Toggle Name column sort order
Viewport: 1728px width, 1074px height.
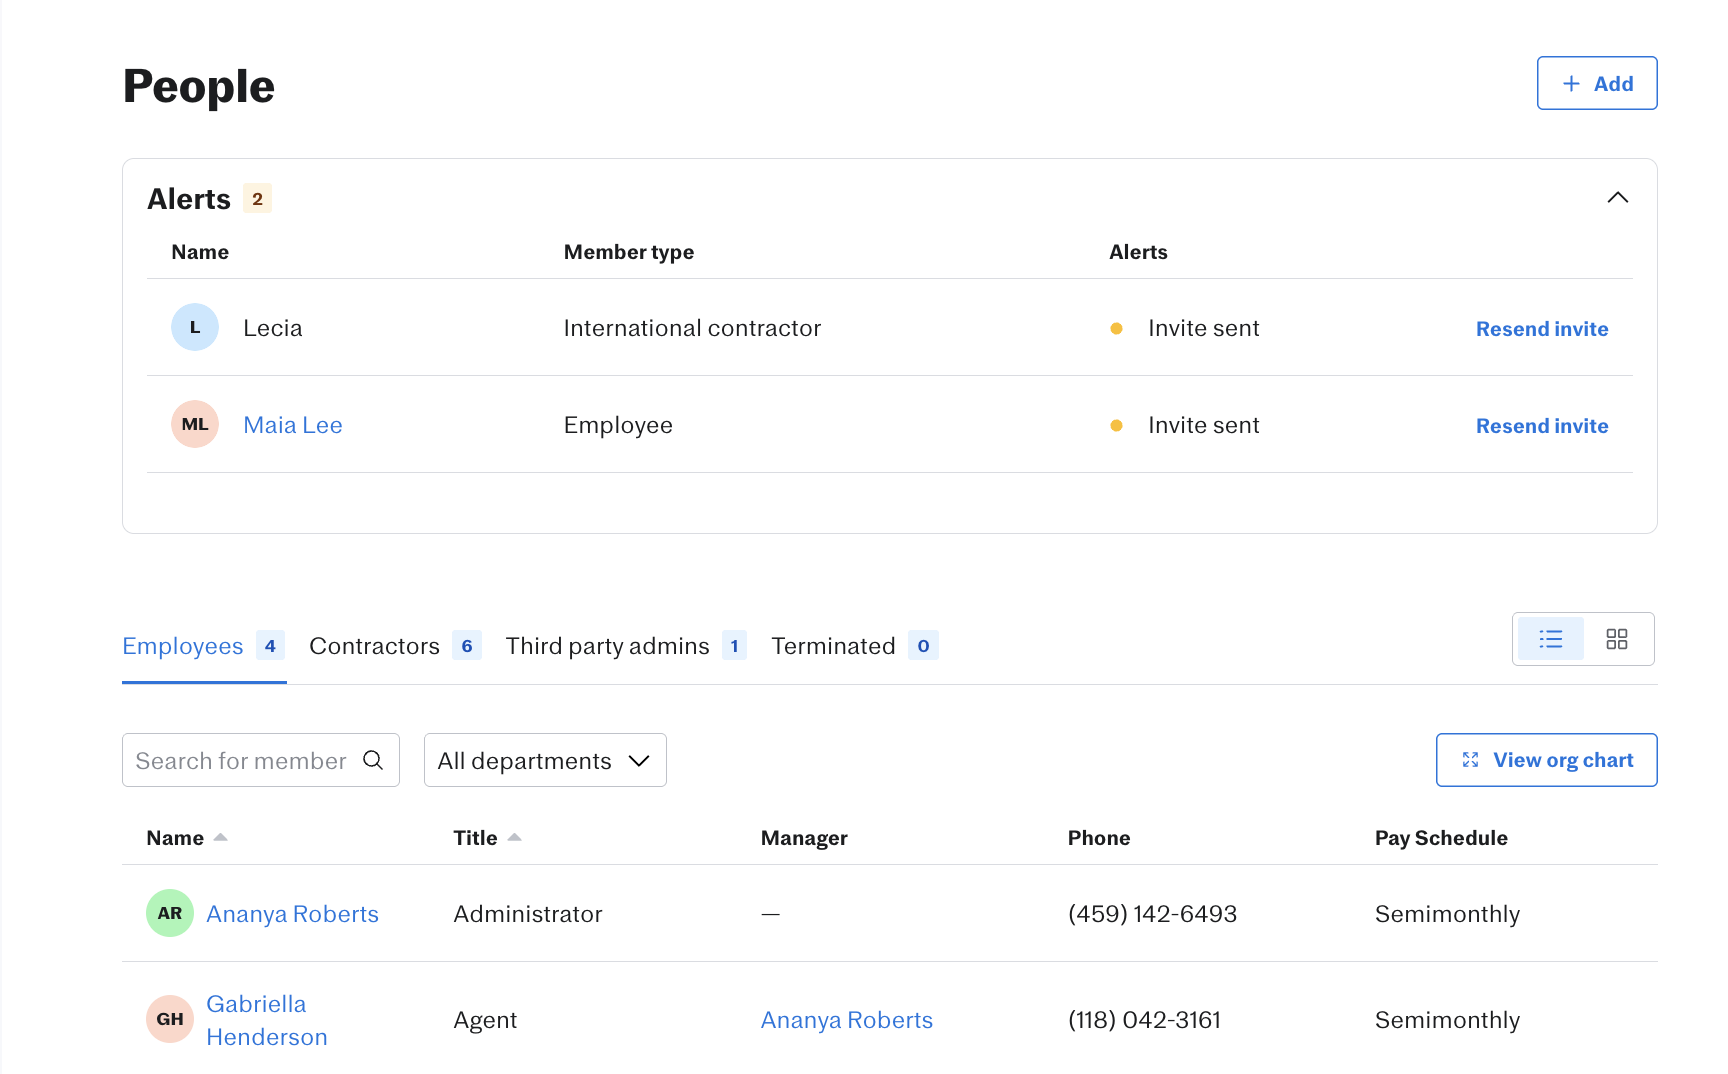coord(222,837)
